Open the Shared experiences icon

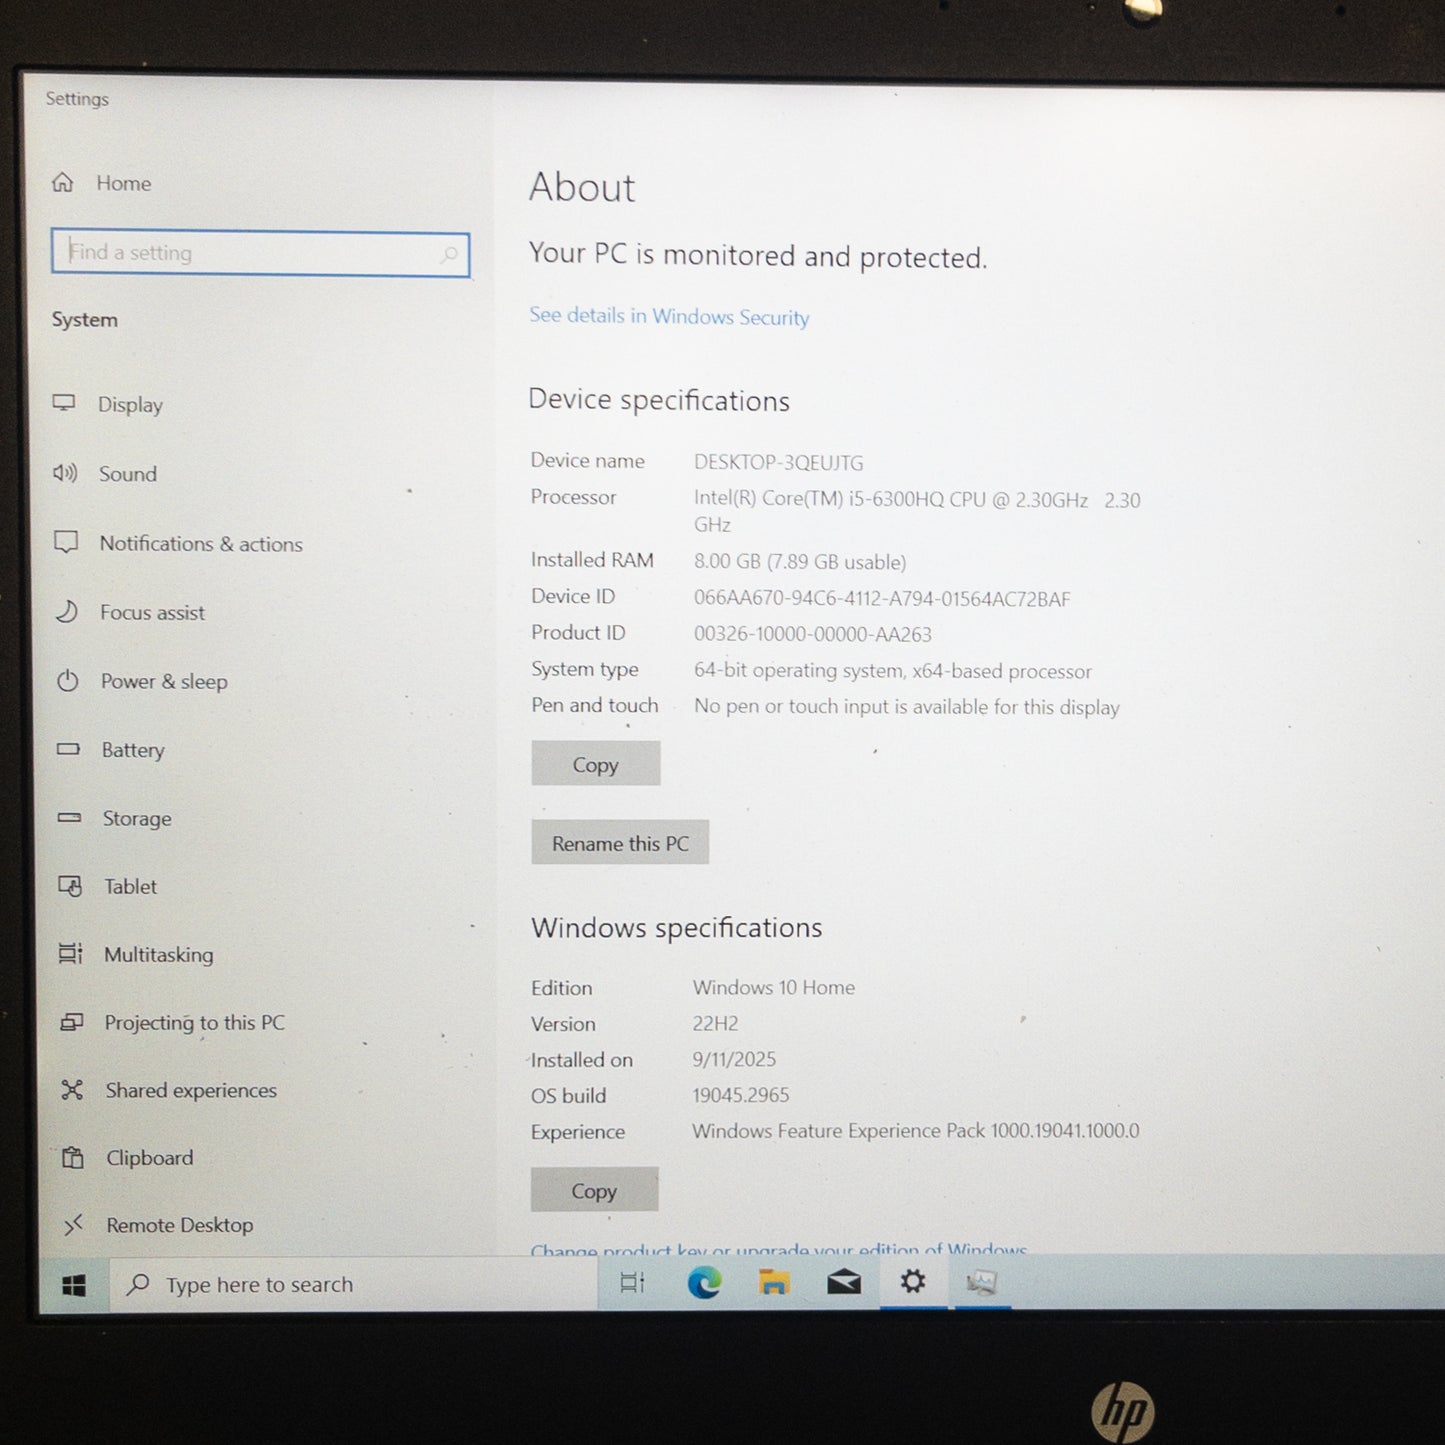click(72, 1090)
